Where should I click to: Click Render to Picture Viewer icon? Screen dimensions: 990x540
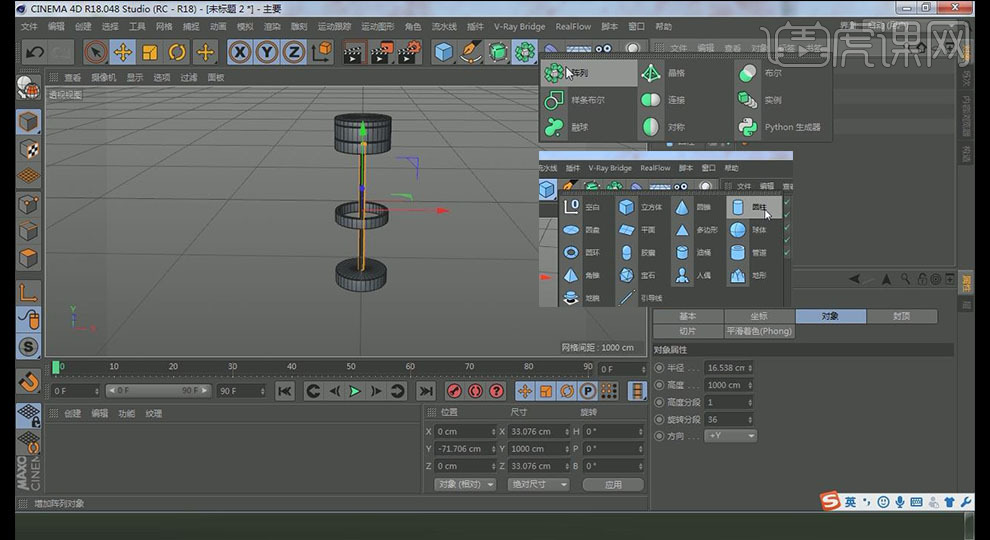click(x=382, y=53)
